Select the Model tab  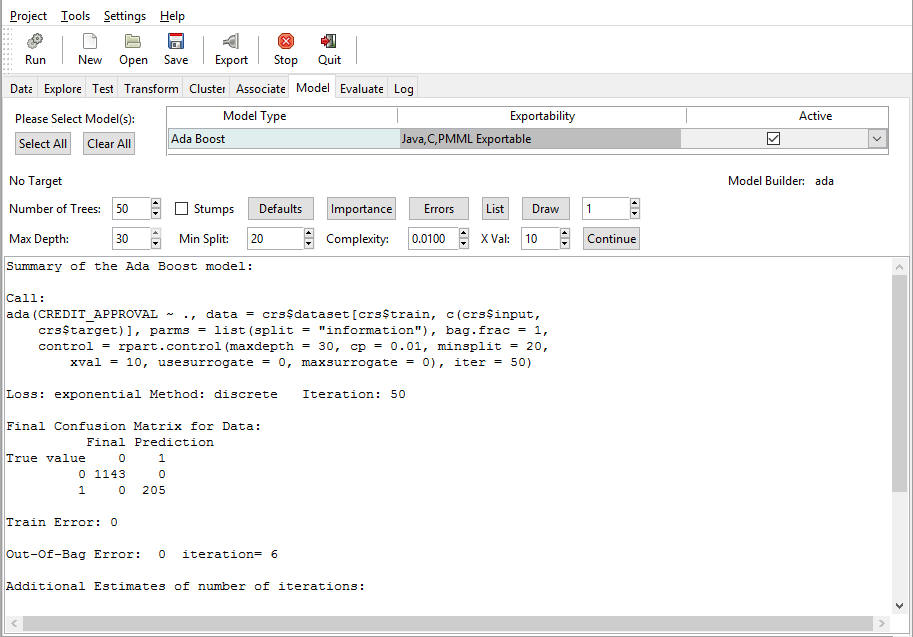point(313,87)
